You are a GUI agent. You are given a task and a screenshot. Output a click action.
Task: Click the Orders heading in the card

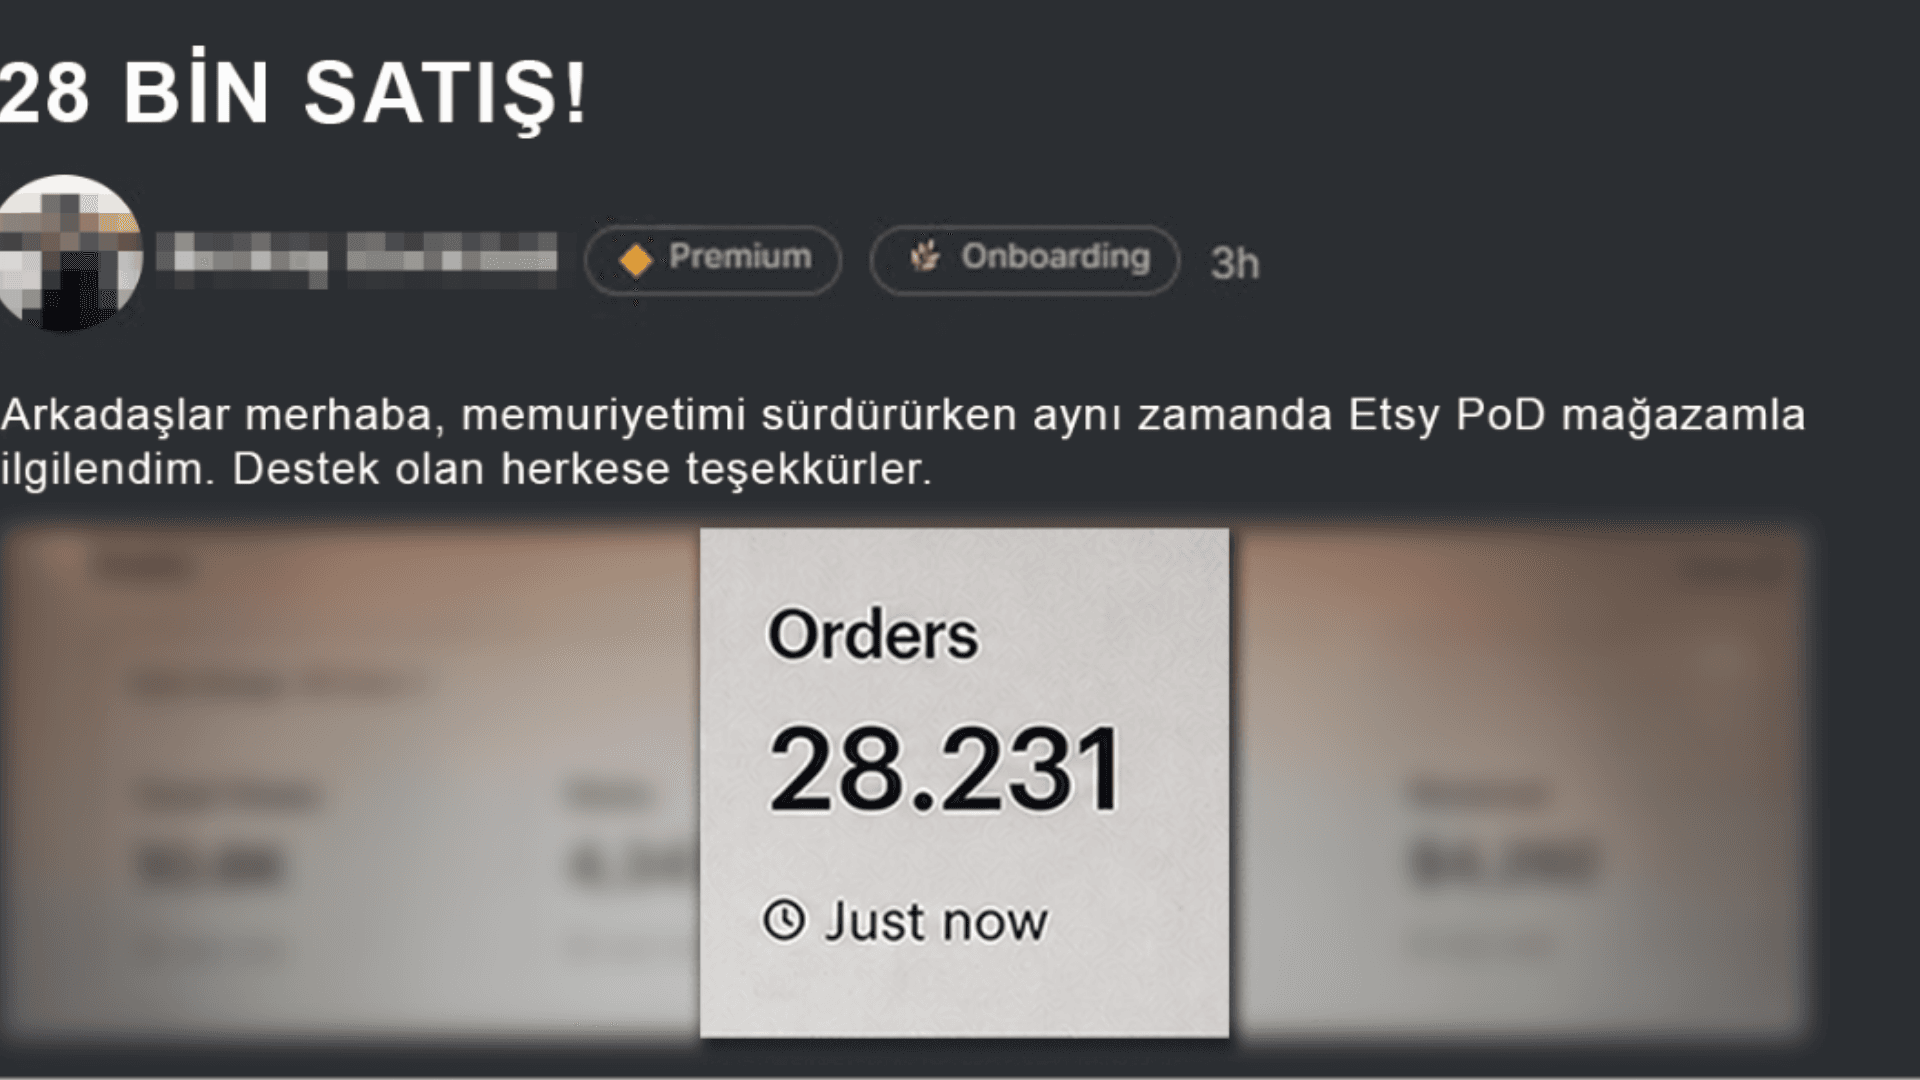point(872,635)
